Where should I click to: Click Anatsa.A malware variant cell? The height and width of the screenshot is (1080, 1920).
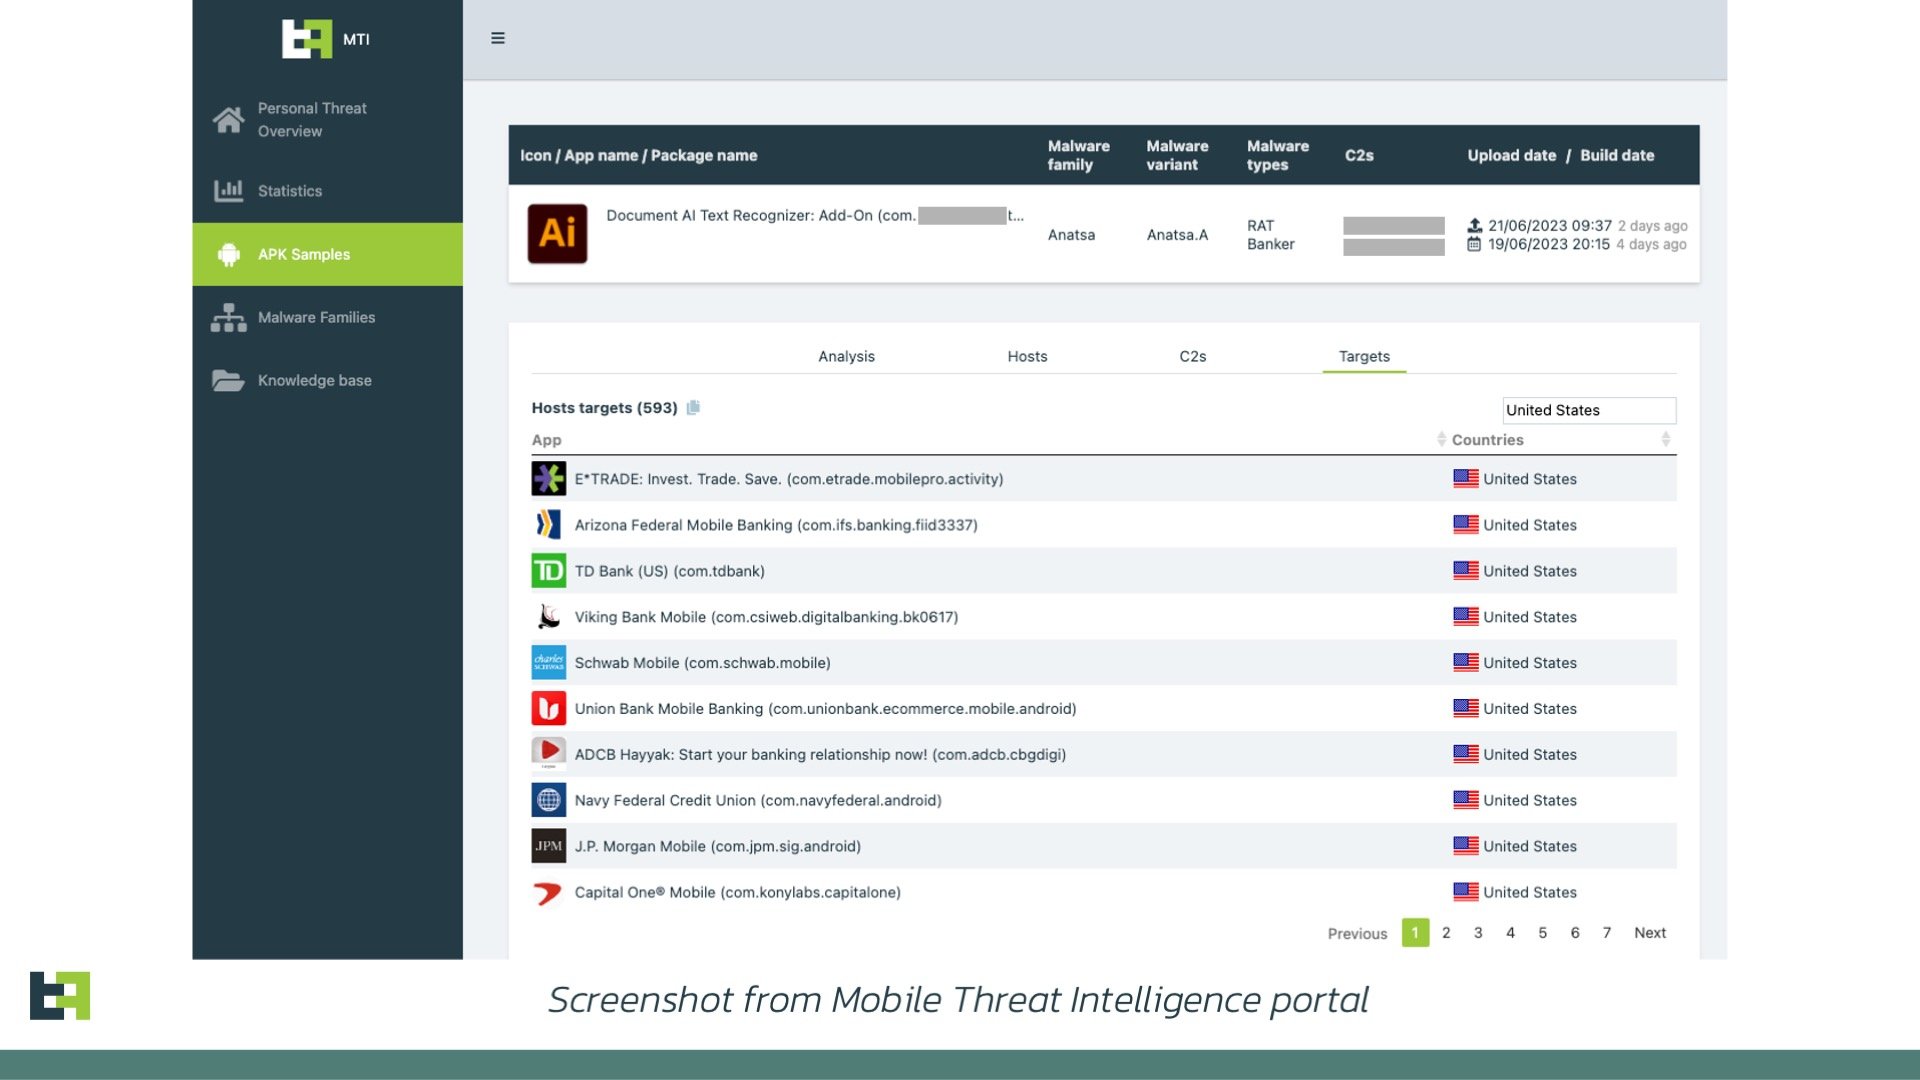tap(1177, 235)
